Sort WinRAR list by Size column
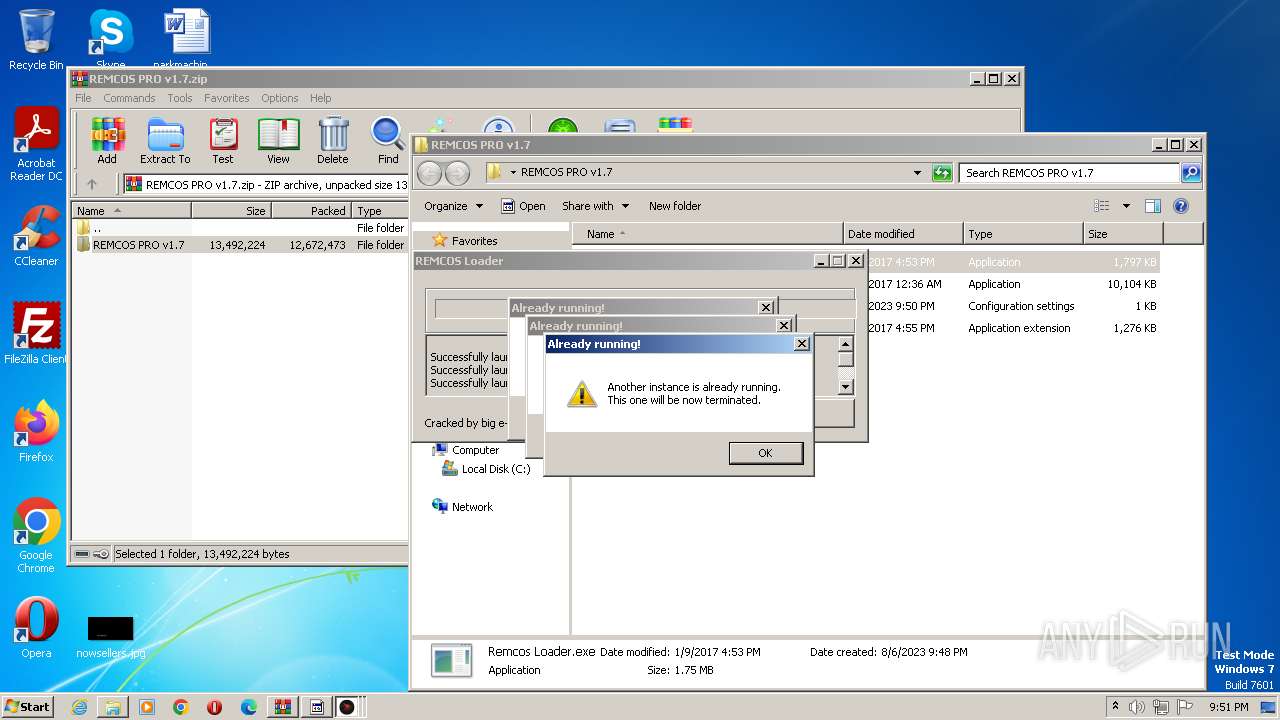This screenshot has height=720, width=1280. [x=231, y=211]
